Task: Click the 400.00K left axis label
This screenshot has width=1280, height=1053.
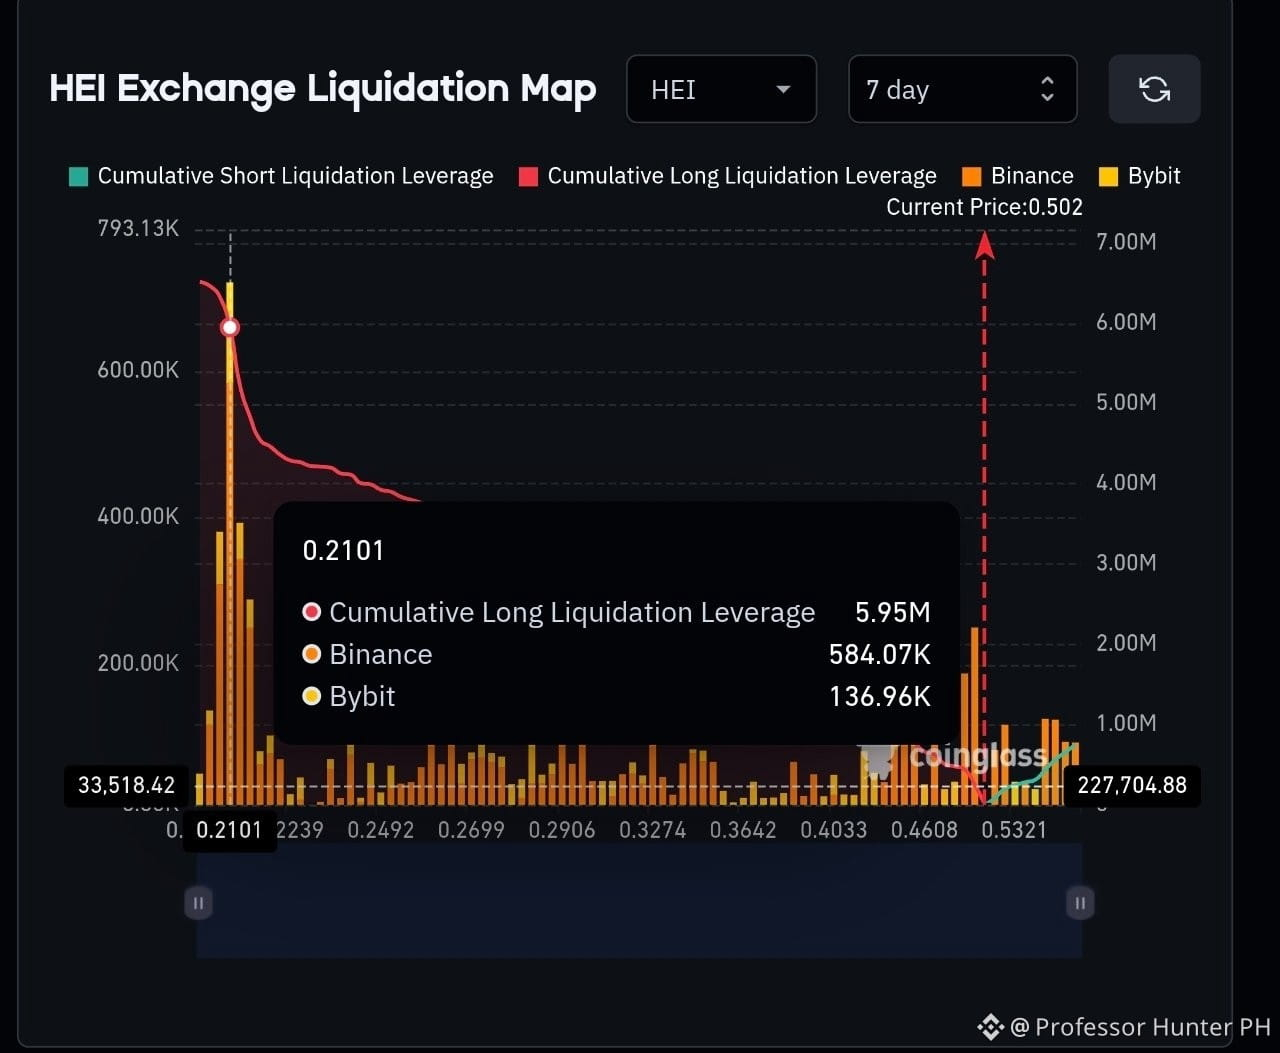Action: coord(138,516)
